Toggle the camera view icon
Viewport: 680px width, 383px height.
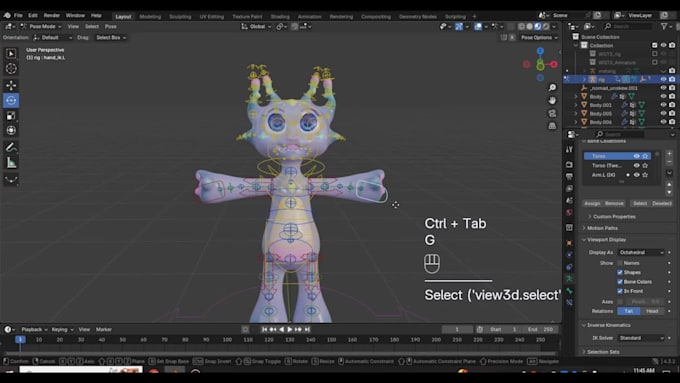(x=552, y=113)
